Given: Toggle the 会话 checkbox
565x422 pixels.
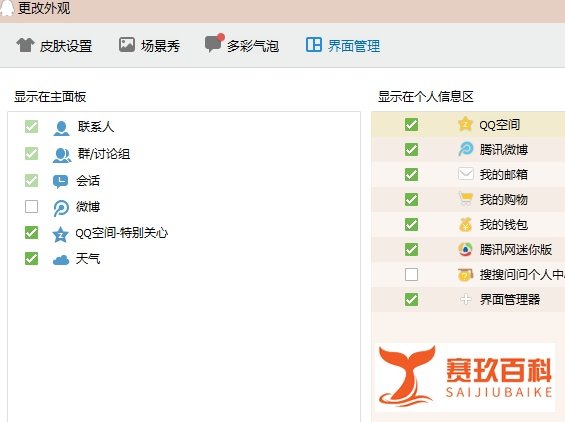Looking at the screenshot, I should coord(31,180).
